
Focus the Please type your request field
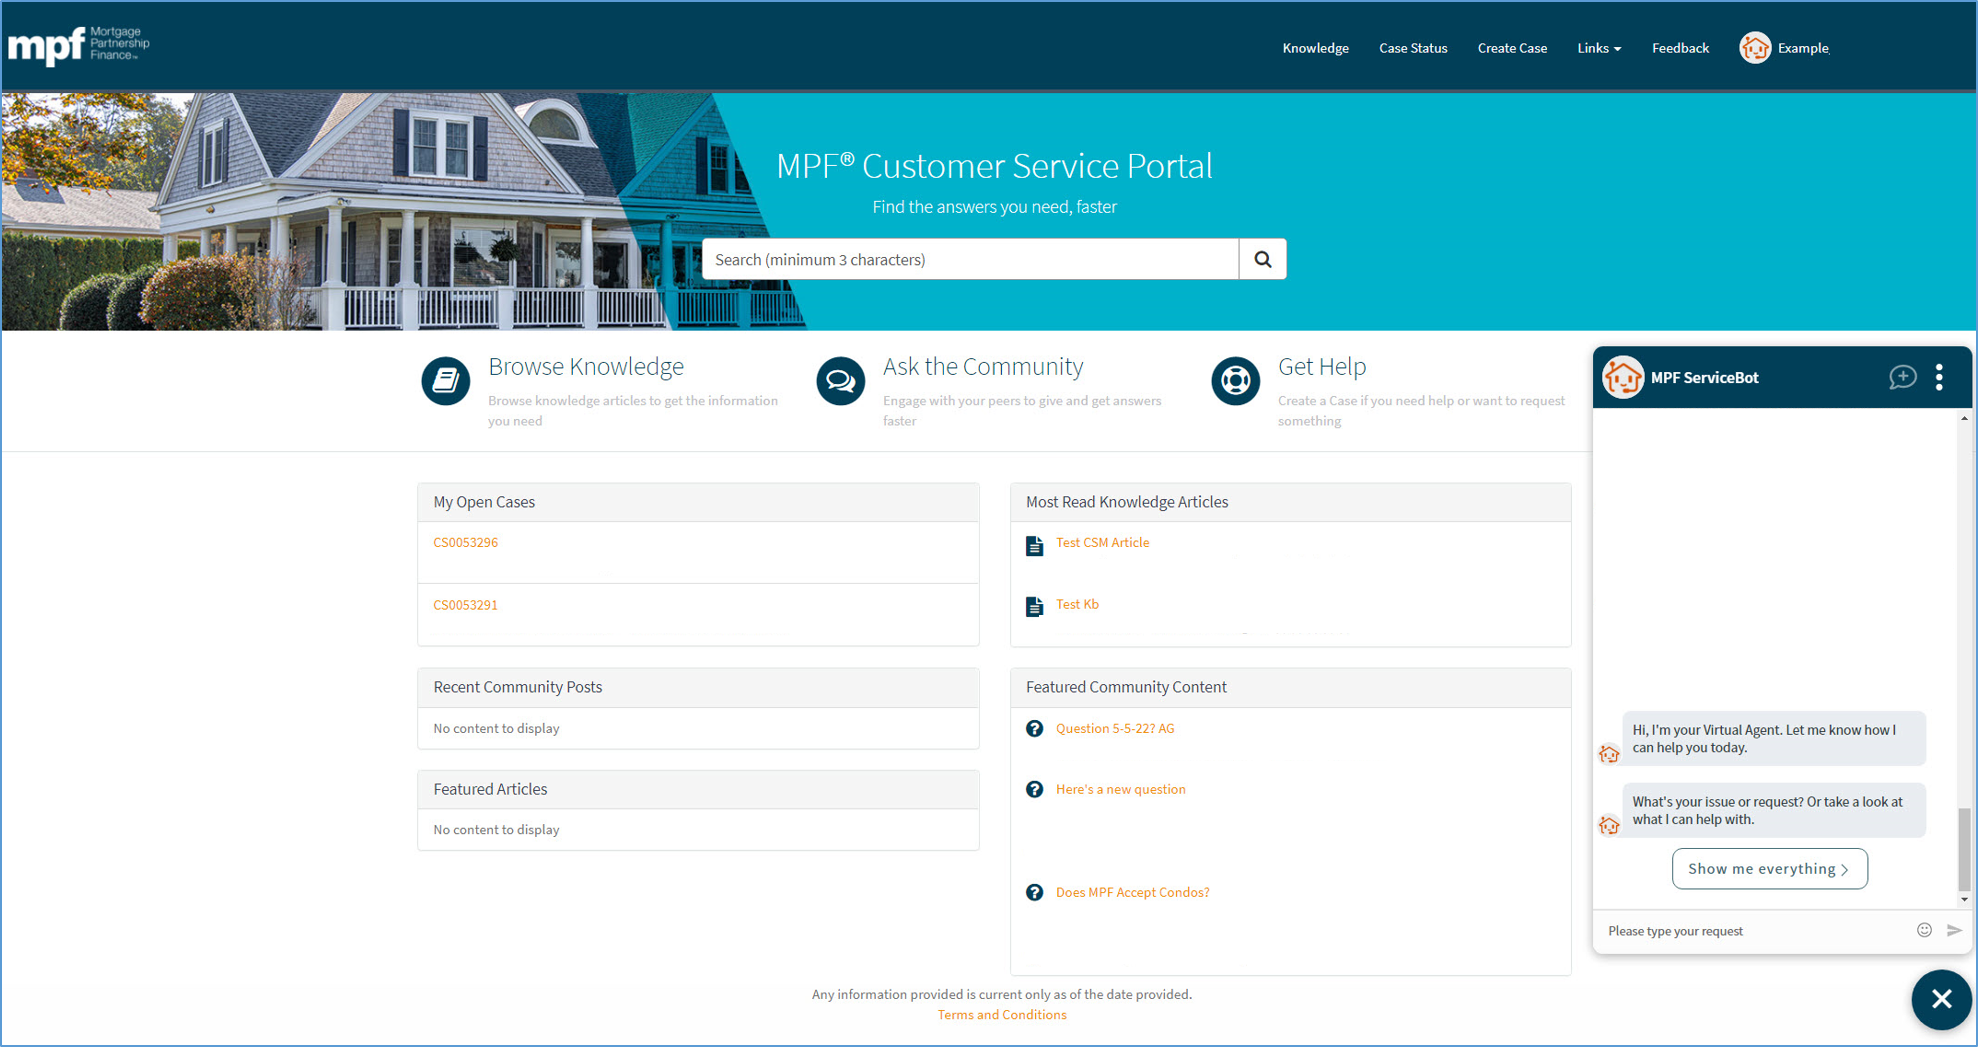pos(1755,931)
